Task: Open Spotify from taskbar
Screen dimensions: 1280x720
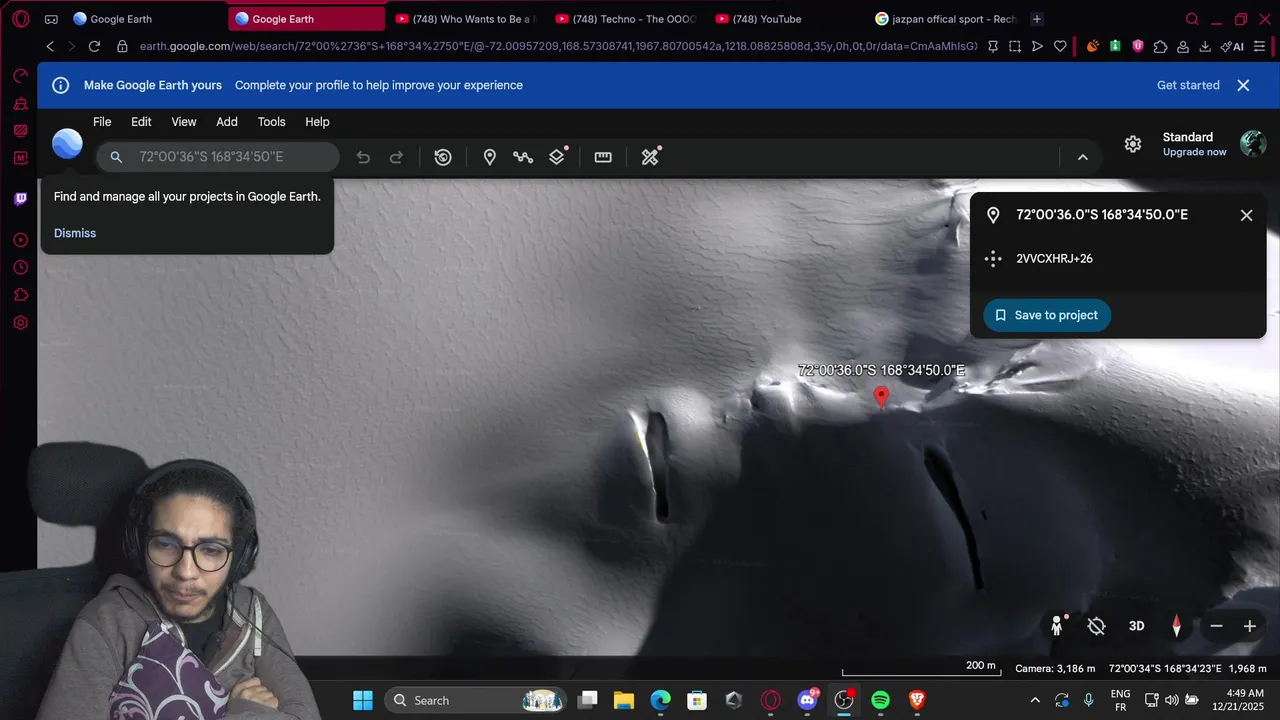Action: pyautogui.click(x=880, y=700)
